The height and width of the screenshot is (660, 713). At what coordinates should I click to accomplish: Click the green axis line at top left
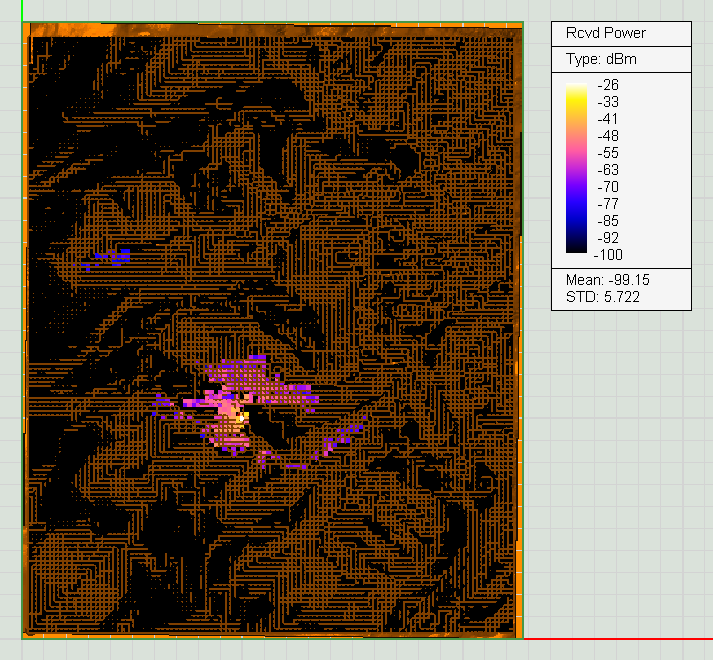point(22,10)
